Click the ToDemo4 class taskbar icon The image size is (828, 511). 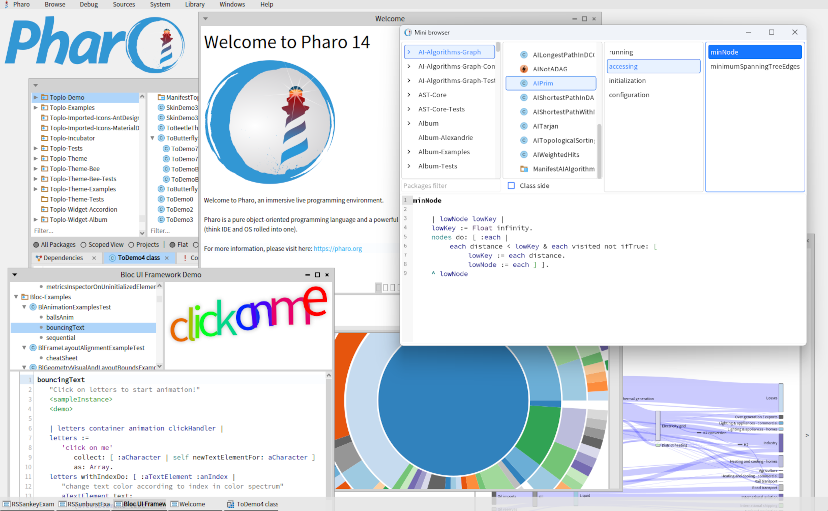coord(230,505)
